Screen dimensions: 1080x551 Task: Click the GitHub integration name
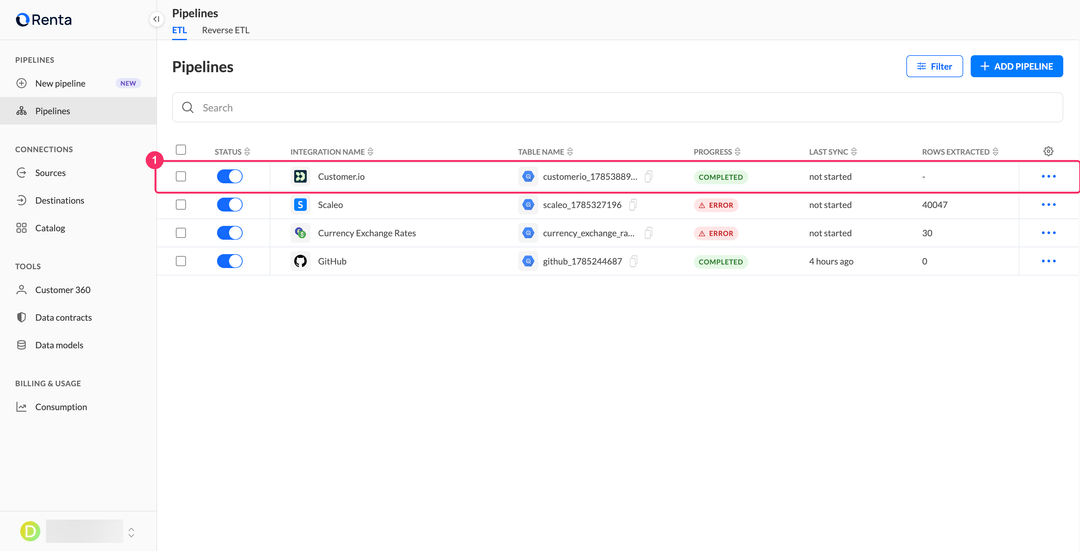[332, 261]
